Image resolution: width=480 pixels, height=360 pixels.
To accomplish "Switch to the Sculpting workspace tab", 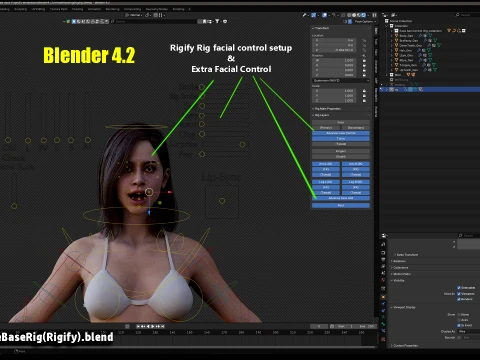I will point(20,9).
